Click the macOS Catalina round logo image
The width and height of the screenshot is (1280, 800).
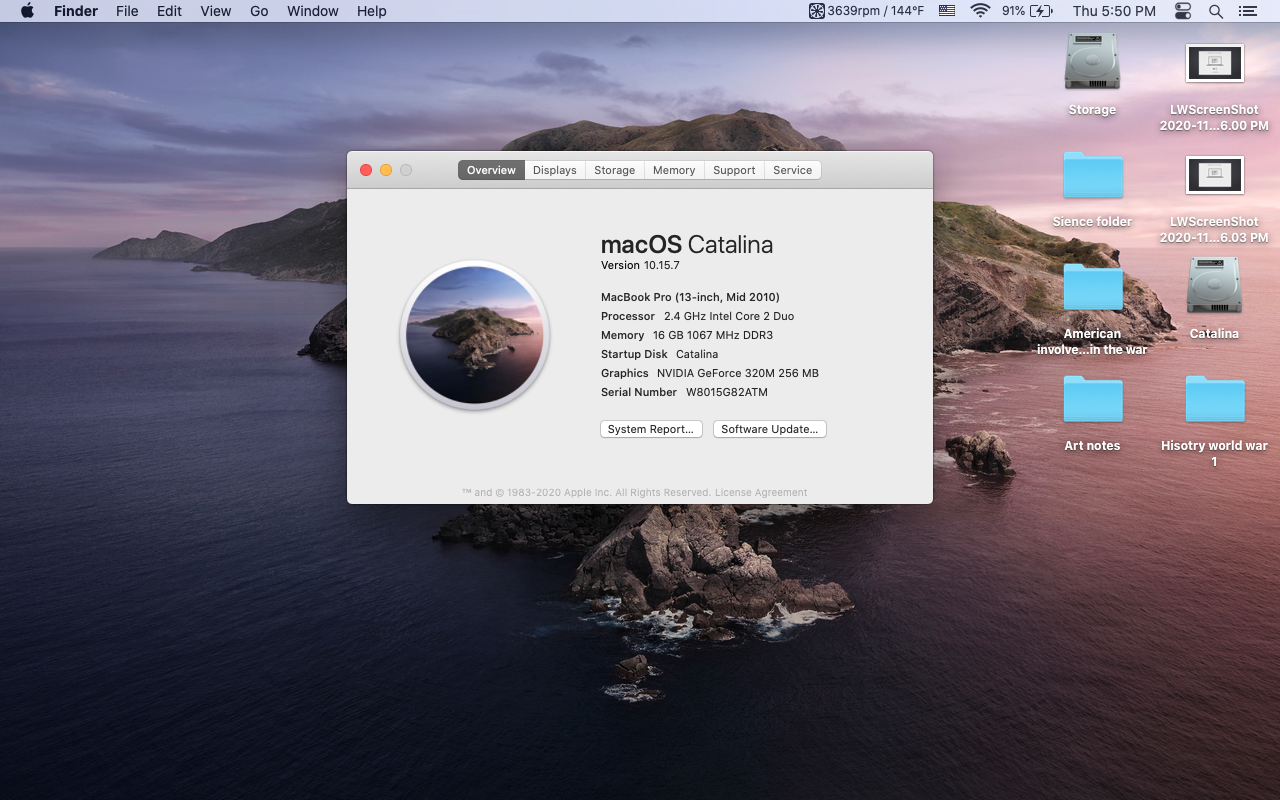475,335
